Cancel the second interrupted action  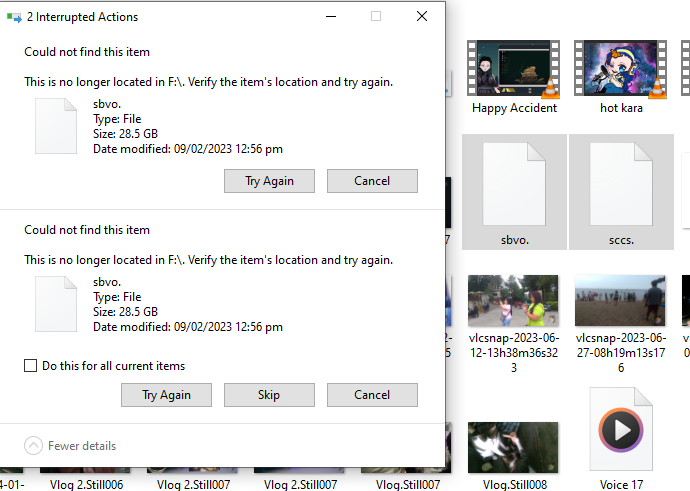pyautogui.click(x=372, y=395)
